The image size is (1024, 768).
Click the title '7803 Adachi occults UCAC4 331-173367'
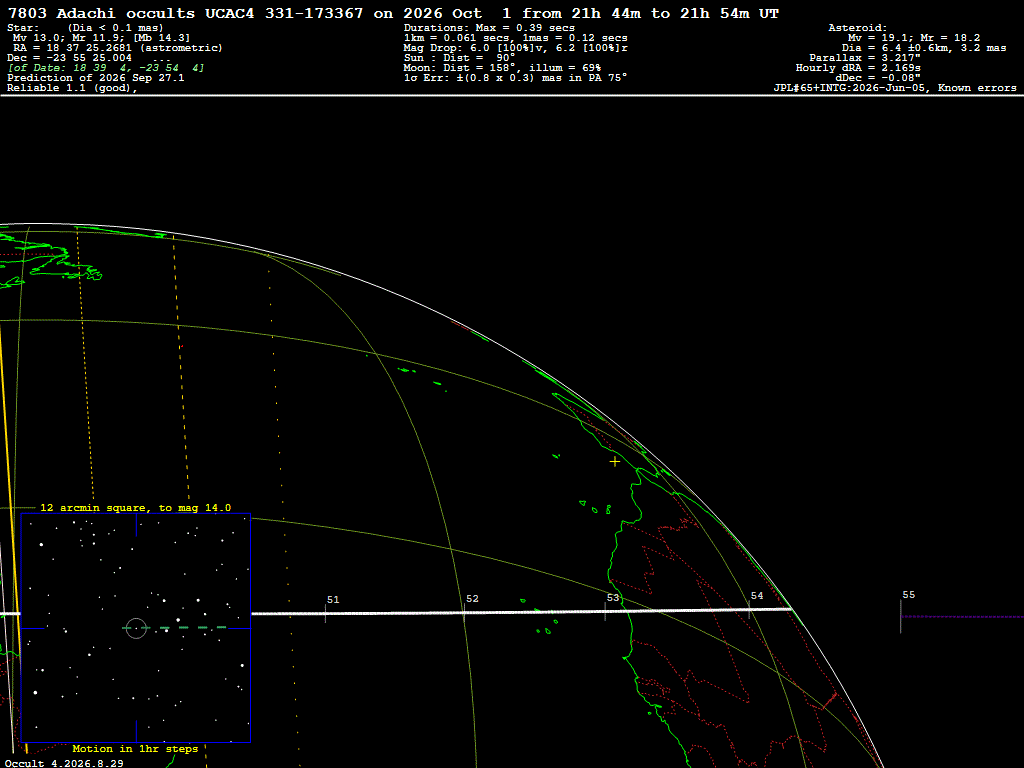pyautogui.click(x=185, y=13)
